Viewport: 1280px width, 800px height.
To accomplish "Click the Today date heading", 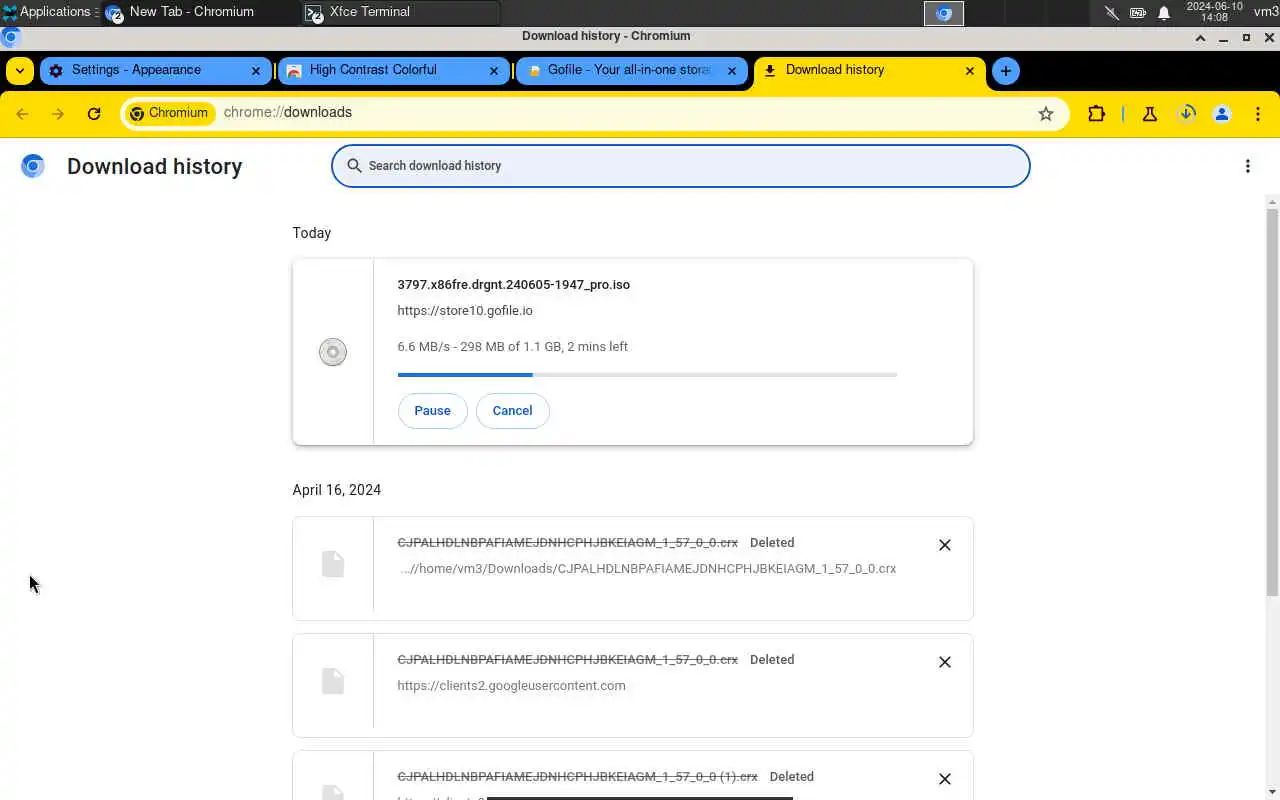I will tap(312, 233).
